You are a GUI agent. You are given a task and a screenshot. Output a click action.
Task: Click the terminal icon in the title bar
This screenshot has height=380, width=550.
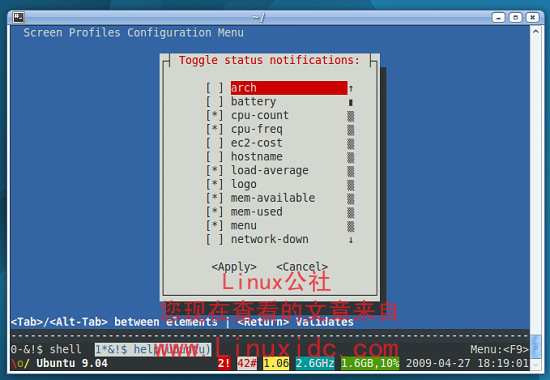pos(18,17)
